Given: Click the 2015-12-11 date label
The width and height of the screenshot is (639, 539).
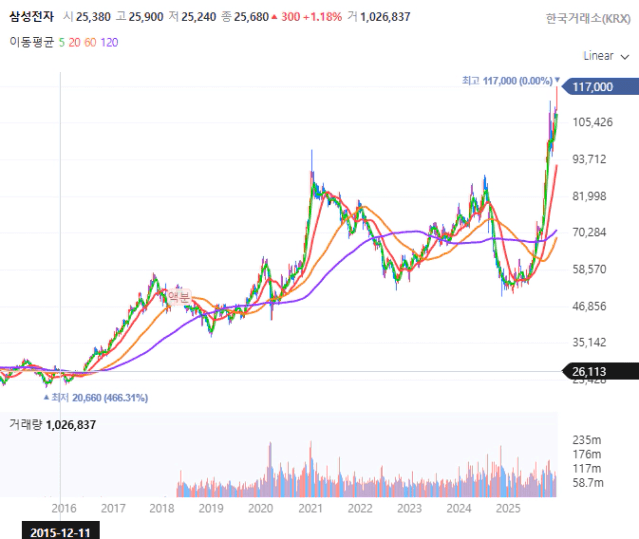Looking at the screenshot, I should coord(60,532).
